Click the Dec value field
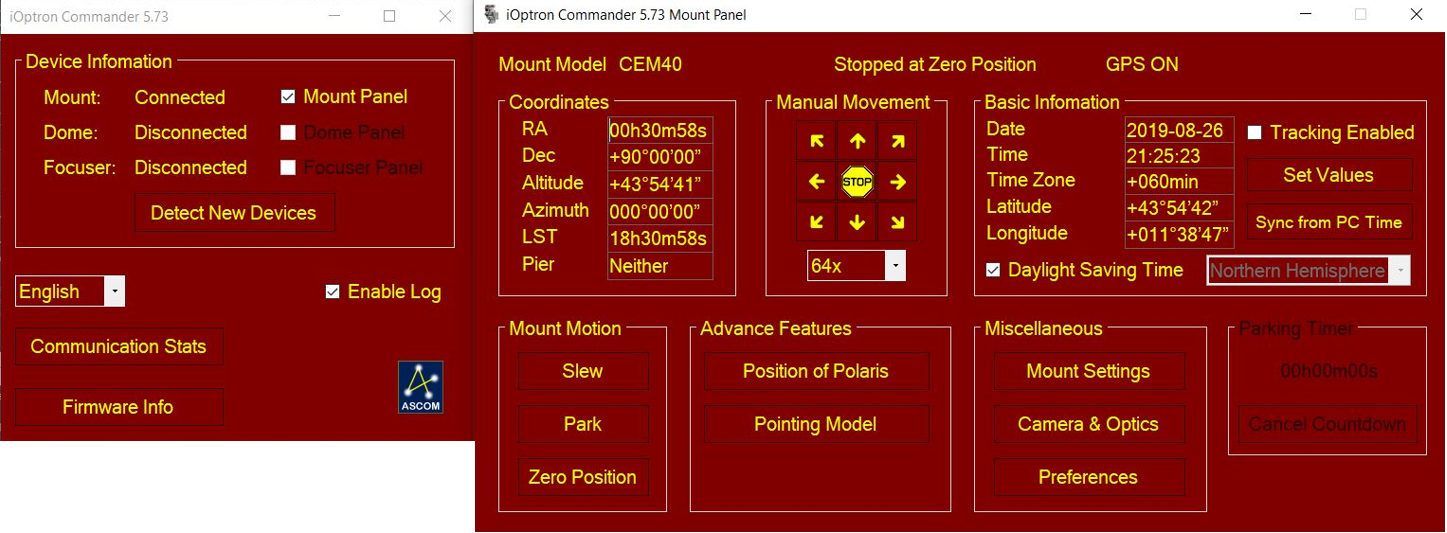Screen dimensions: 1447x533 pyautogui.click(x=660, y=157)
